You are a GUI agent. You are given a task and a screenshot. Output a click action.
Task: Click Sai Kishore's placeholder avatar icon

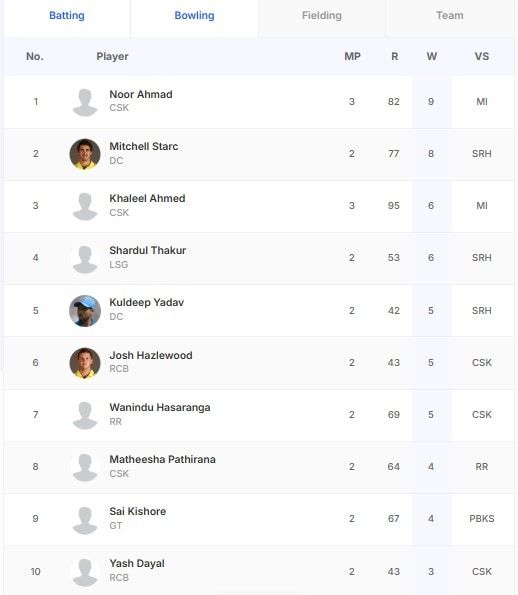click(85, 520)
